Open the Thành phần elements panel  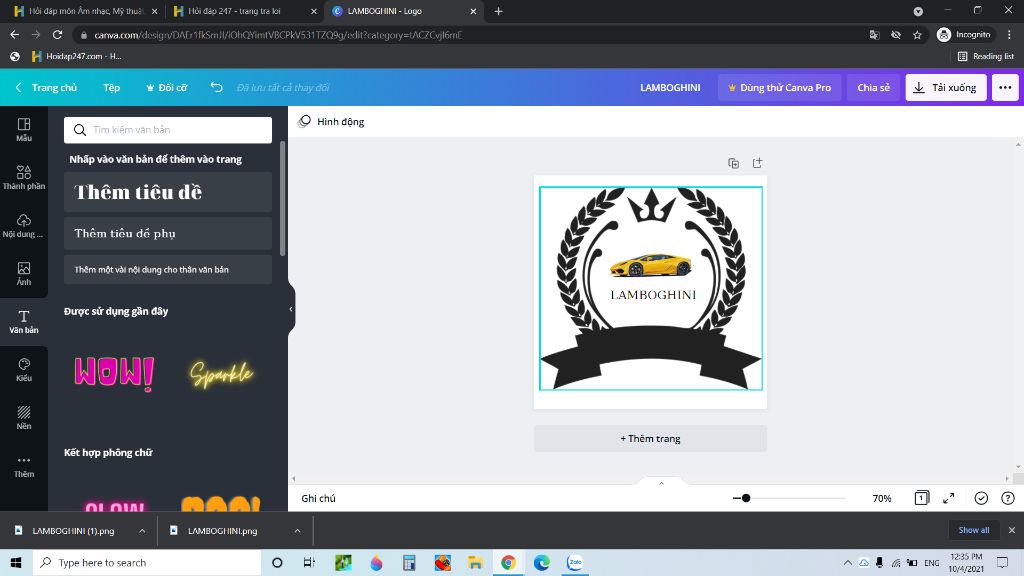pos(24,178)
